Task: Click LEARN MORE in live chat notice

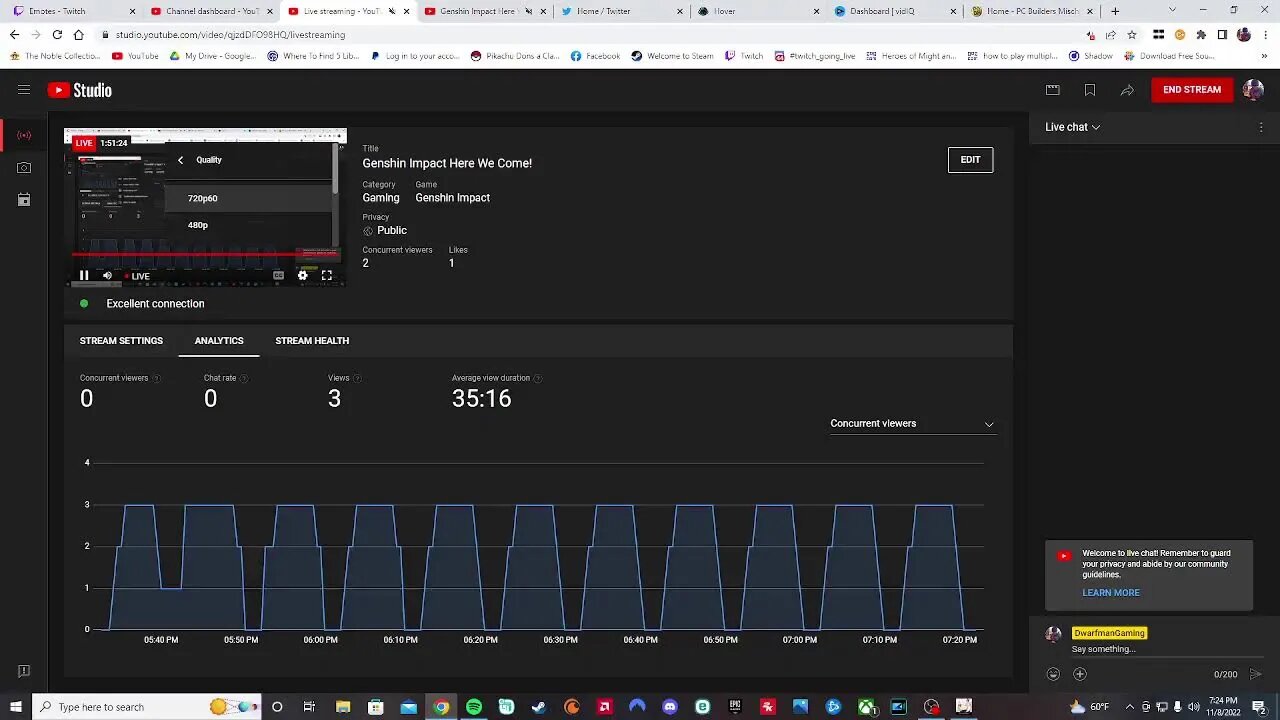Action: (1111, 593)
